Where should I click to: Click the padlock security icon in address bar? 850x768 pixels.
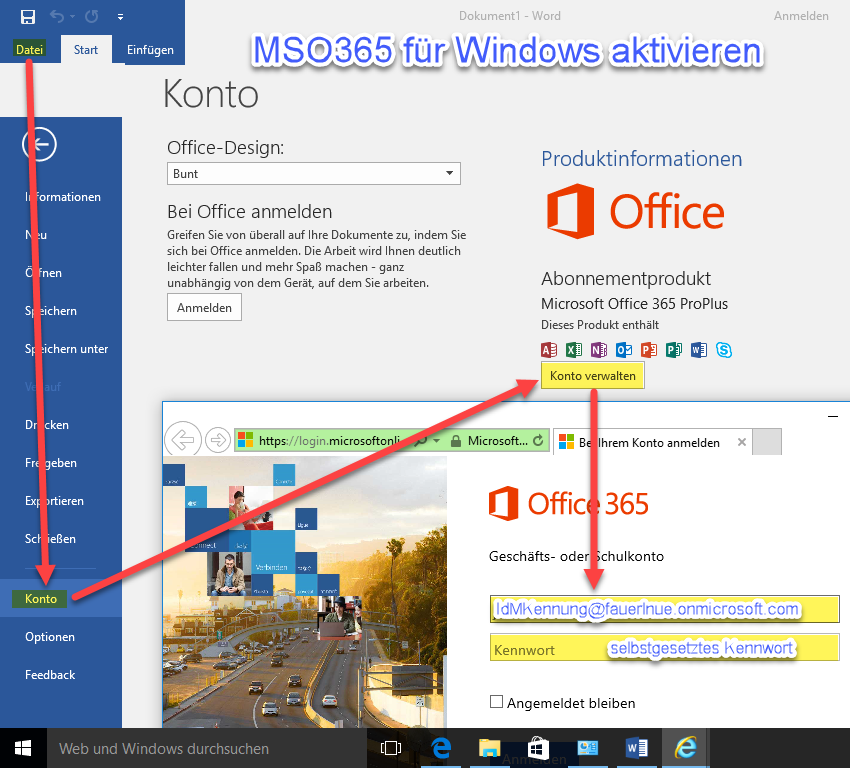tap(456, 441)
